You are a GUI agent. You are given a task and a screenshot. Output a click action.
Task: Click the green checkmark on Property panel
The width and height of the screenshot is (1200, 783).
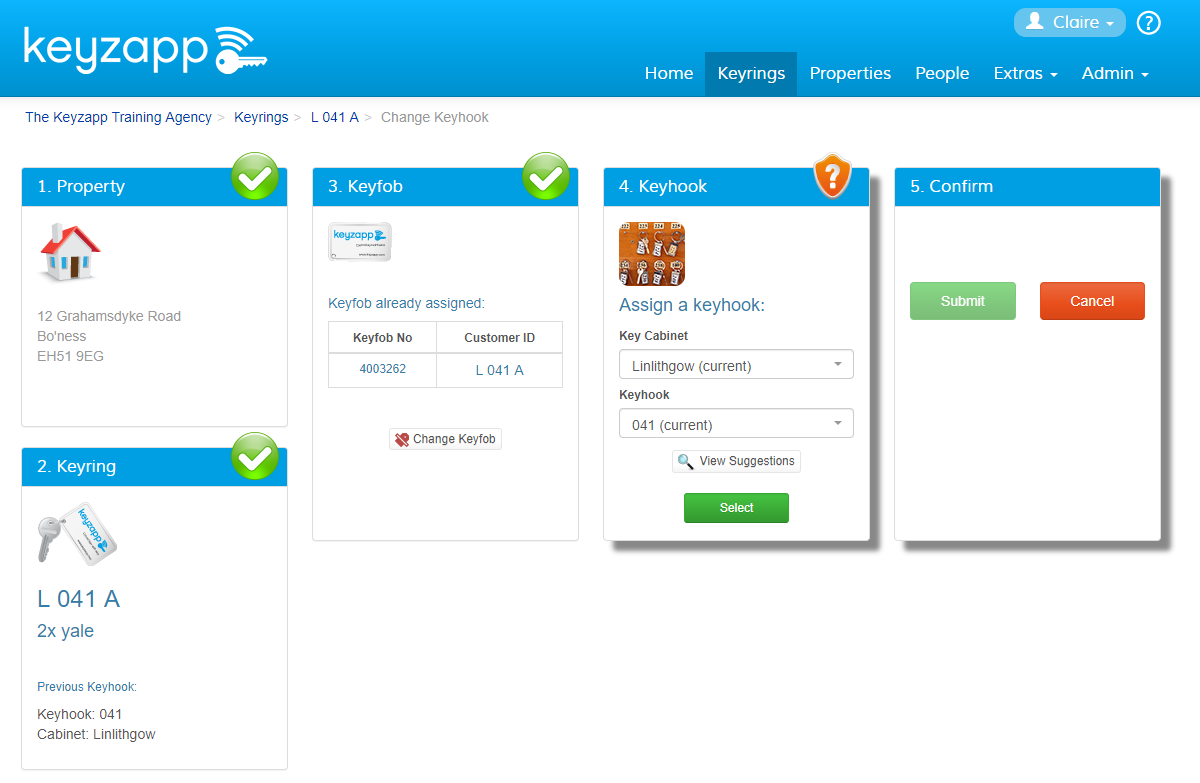coord(255,177)
